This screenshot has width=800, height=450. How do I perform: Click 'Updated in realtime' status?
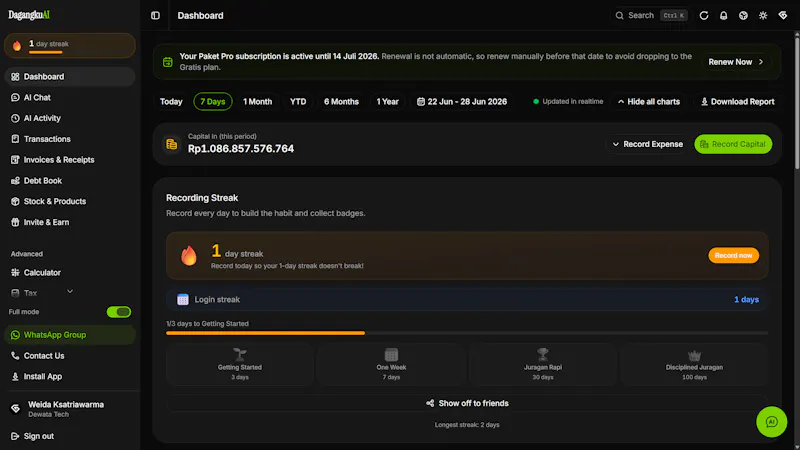point(568,102)
